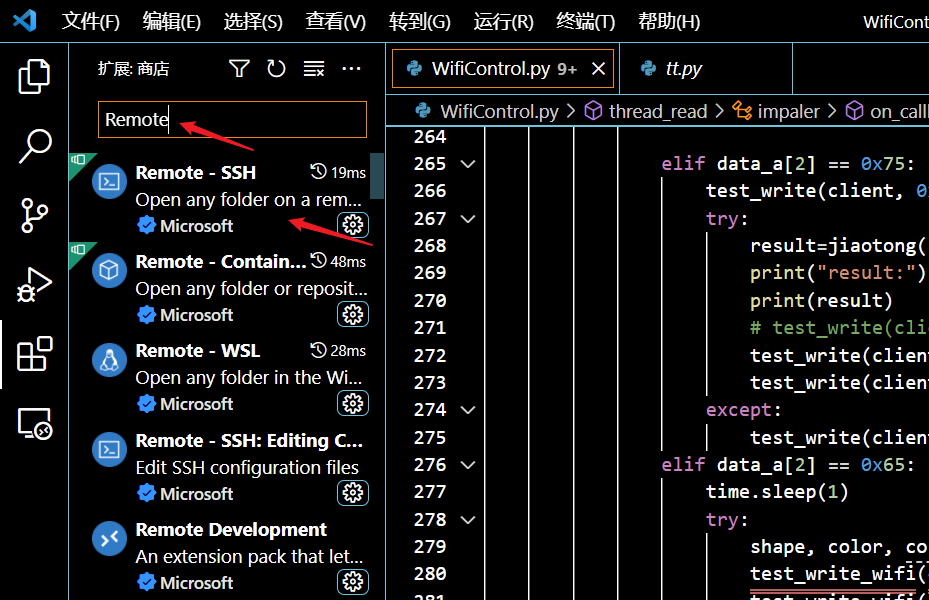Click the 'time.sleep(1)' code line
The height and width of the screenshot is (600, 929).
coord(777,492)
